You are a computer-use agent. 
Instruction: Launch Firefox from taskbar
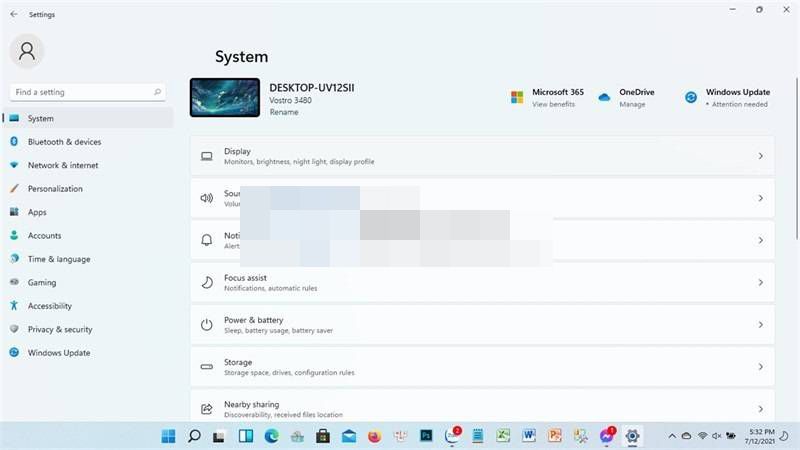(x=374, y=436)
